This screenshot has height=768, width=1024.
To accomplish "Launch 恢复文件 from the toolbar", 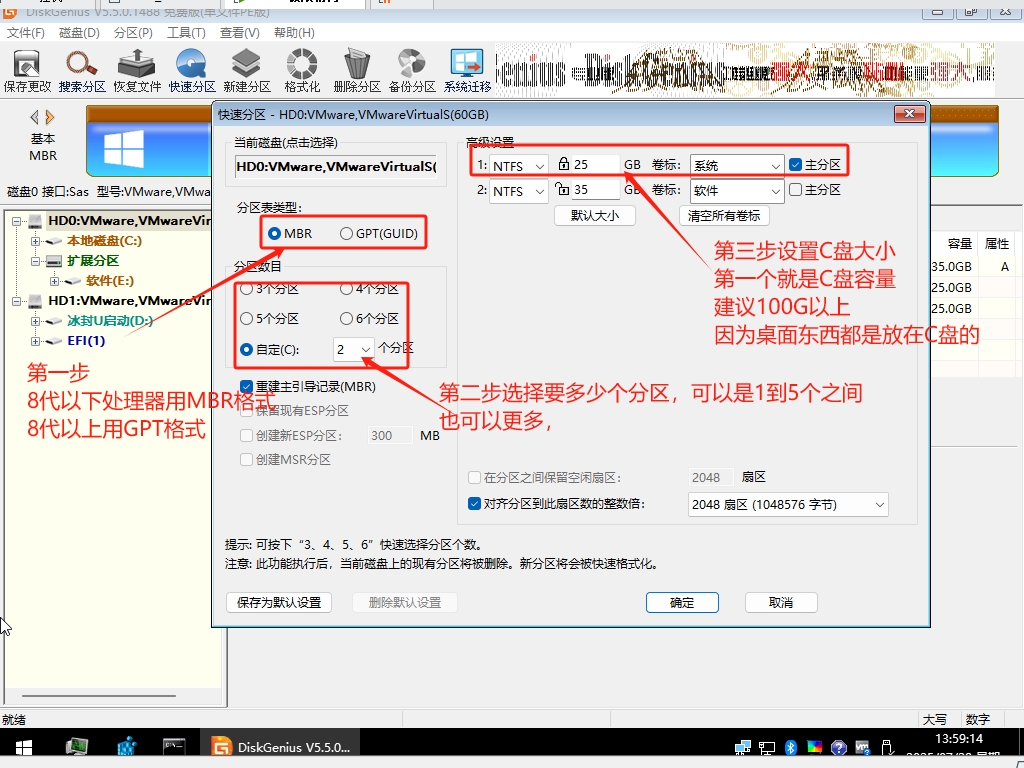I will [136, 68].
